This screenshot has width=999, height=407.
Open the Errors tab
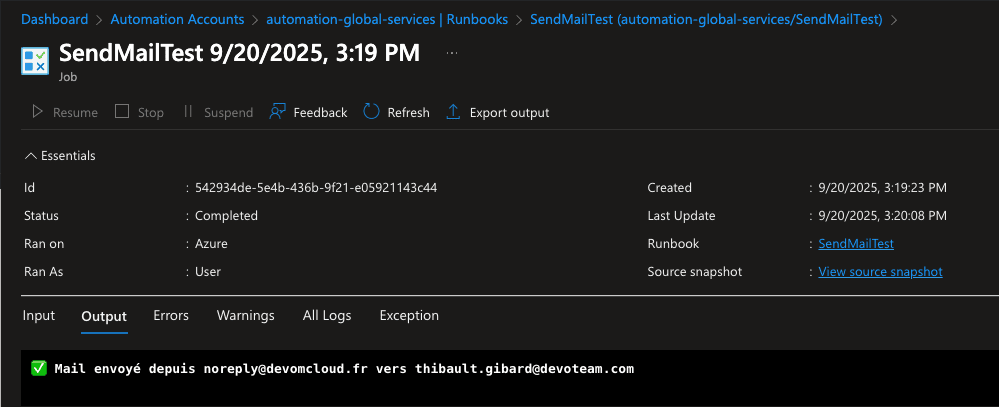pyautogui.click(x=171, y=315)
